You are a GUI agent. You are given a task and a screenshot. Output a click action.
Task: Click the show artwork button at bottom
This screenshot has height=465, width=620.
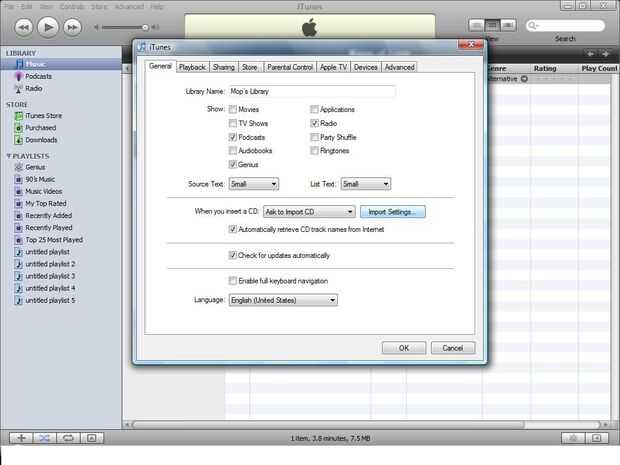coord(92,438)
